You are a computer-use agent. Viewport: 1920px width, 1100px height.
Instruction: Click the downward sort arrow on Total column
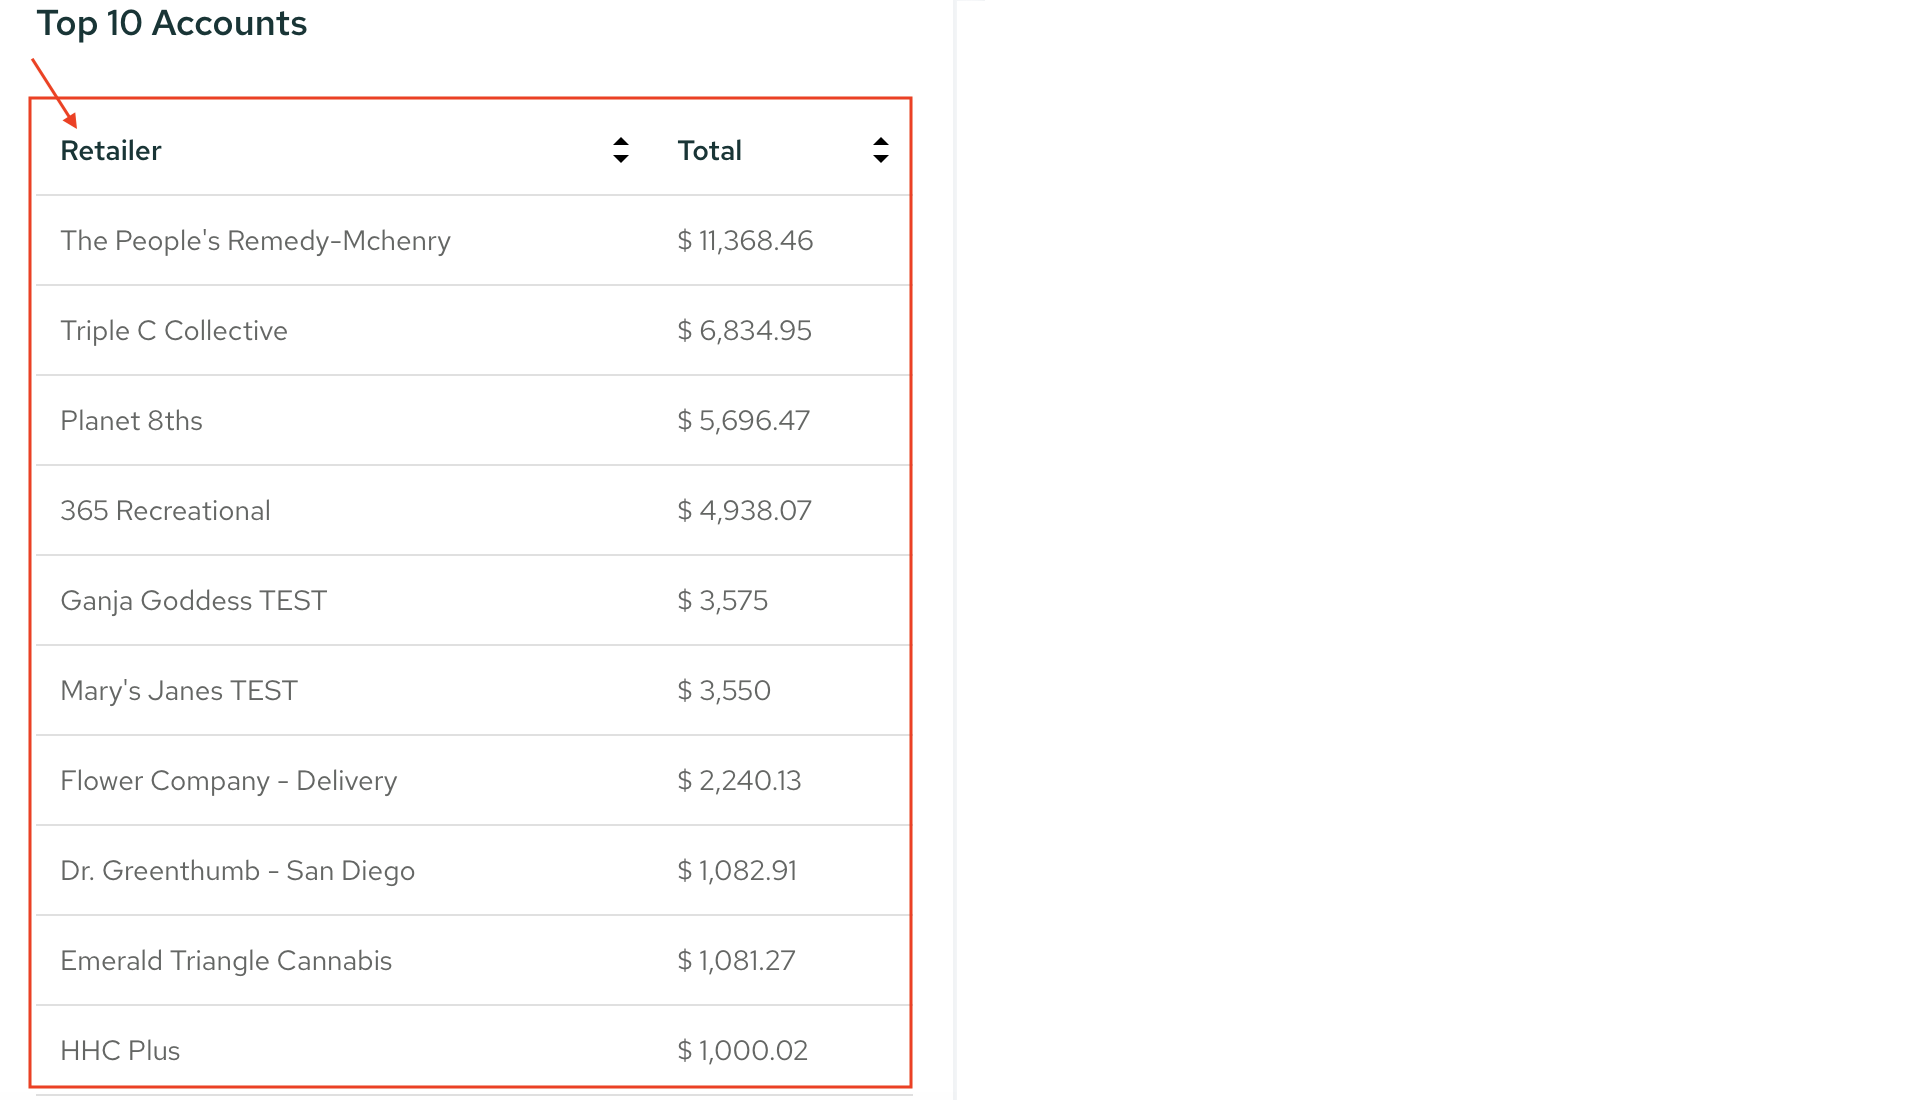point(881,158)
